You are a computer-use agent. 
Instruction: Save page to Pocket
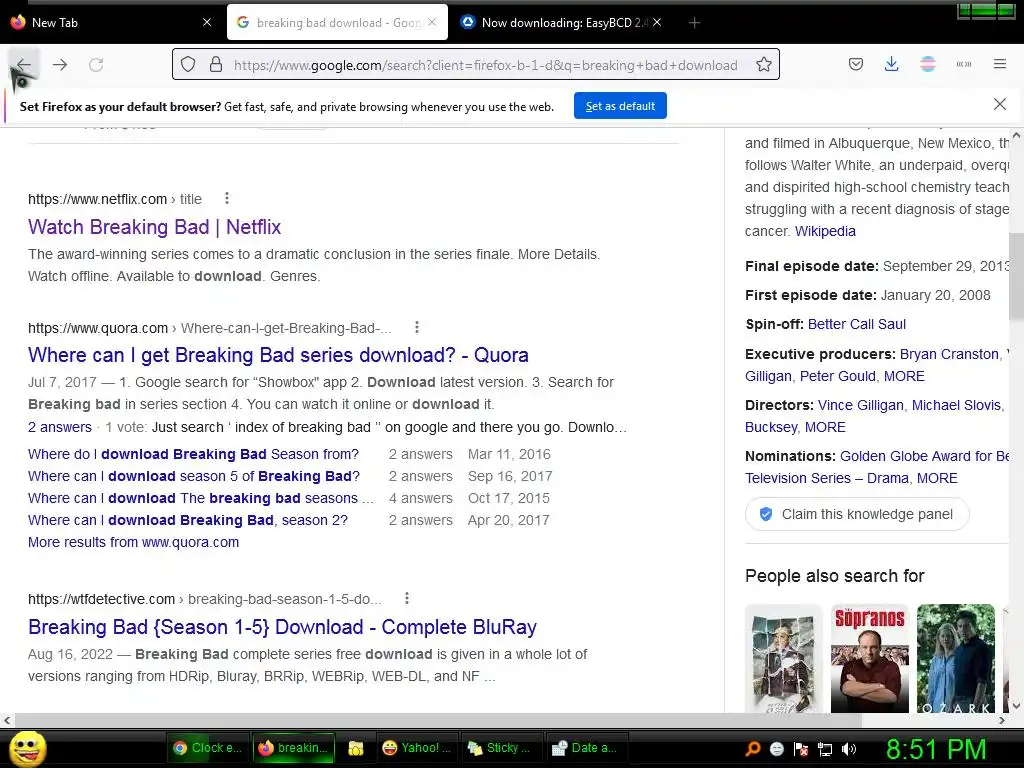[856, 64]
